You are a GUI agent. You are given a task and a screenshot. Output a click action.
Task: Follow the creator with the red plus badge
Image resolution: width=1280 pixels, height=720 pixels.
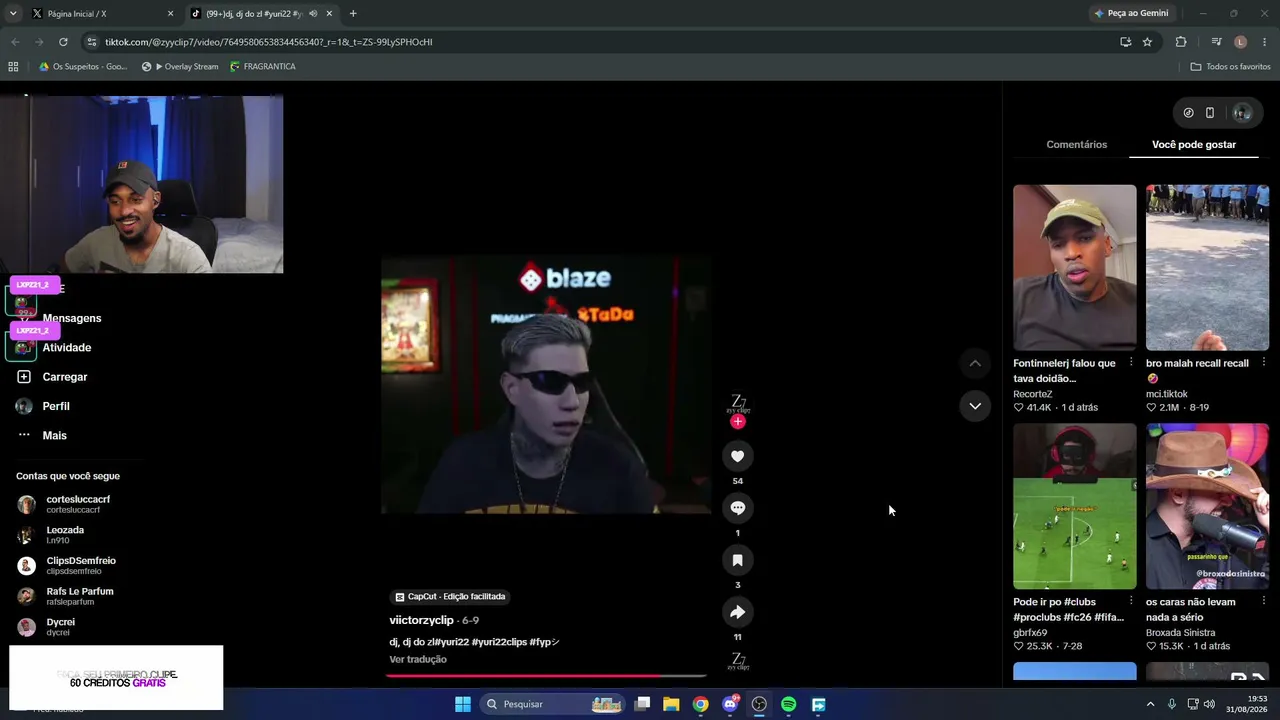click(x=737, y=422)
